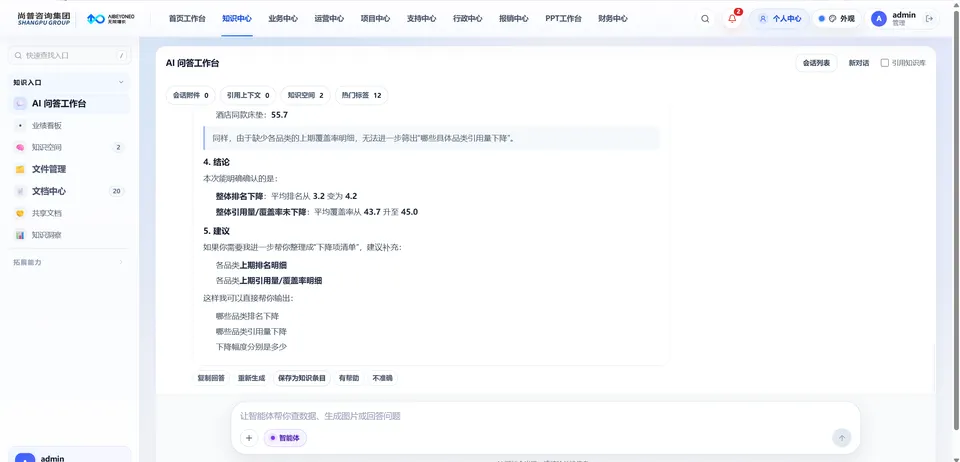
Task: Click the 个人中心 button
Action: click(779, 19)
